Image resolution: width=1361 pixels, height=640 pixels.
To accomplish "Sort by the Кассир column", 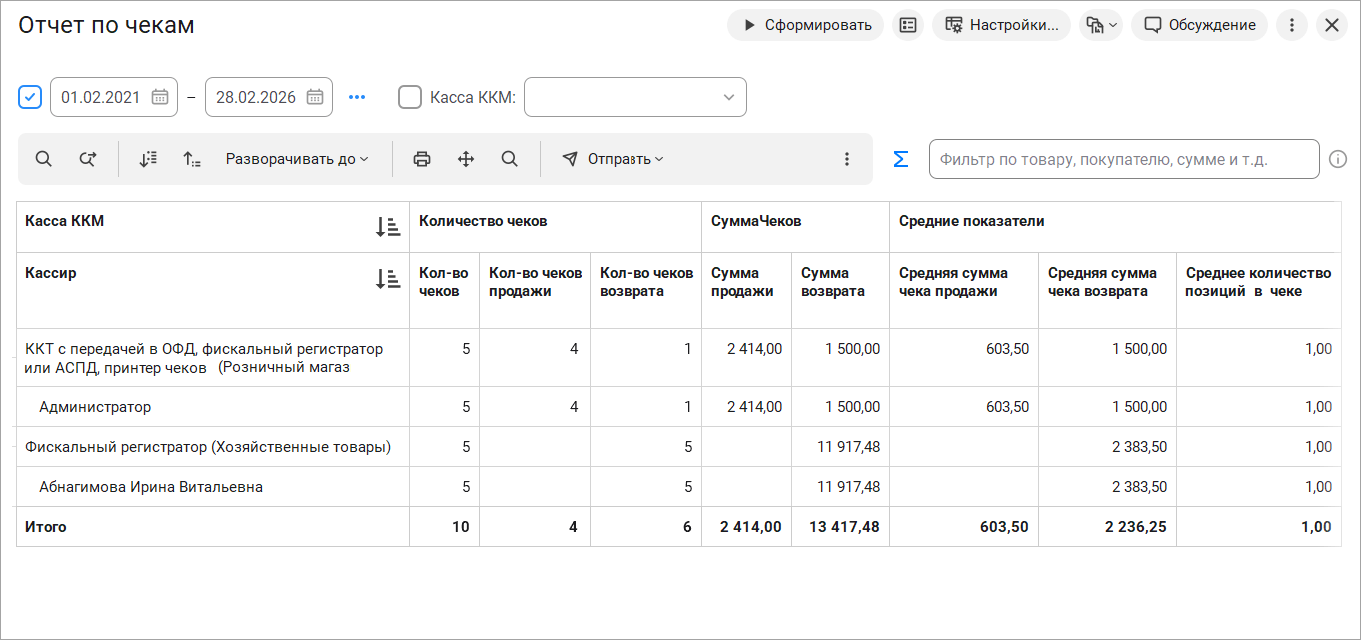I will [x=388, y=279].
